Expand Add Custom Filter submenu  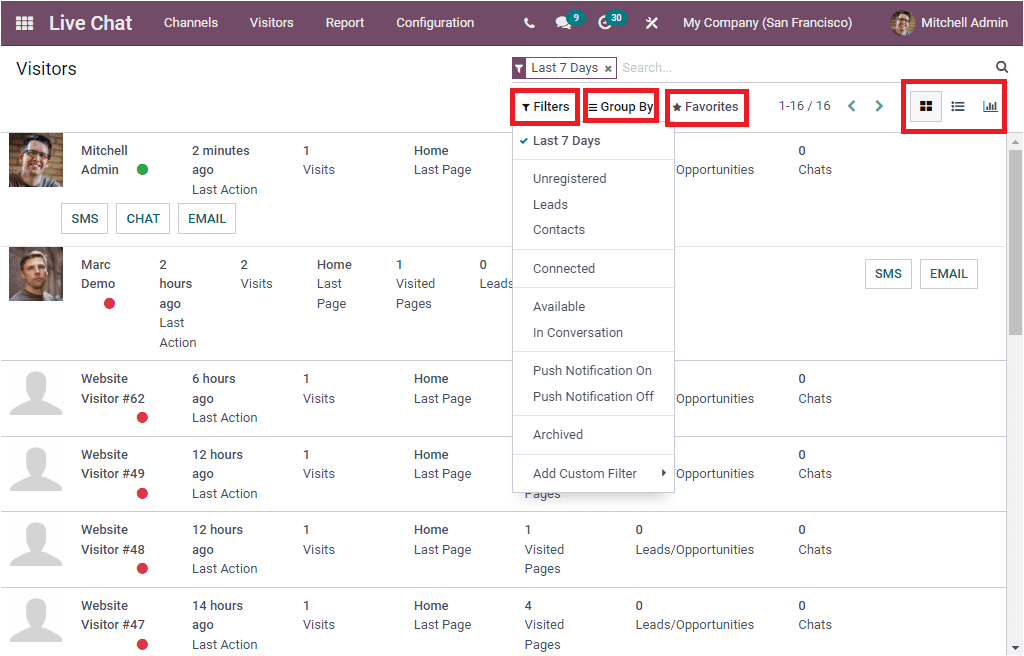[x=586, y=473]
